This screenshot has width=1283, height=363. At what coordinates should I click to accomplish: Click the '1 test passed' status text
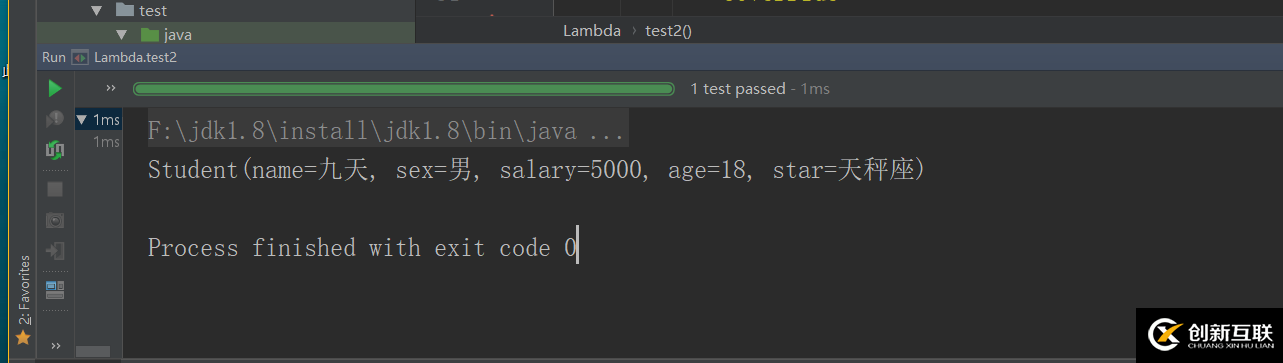pos(738,89)
